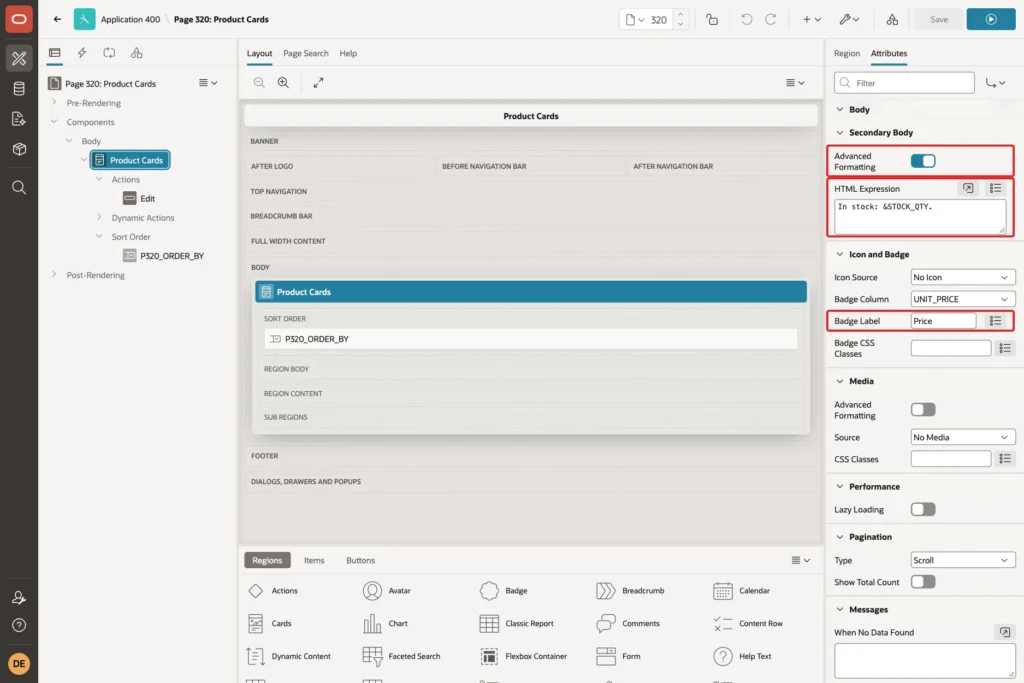Open the Create plus menu in toolbar
This screenshot has height=683, width=1024.
(x=812, y=20)
